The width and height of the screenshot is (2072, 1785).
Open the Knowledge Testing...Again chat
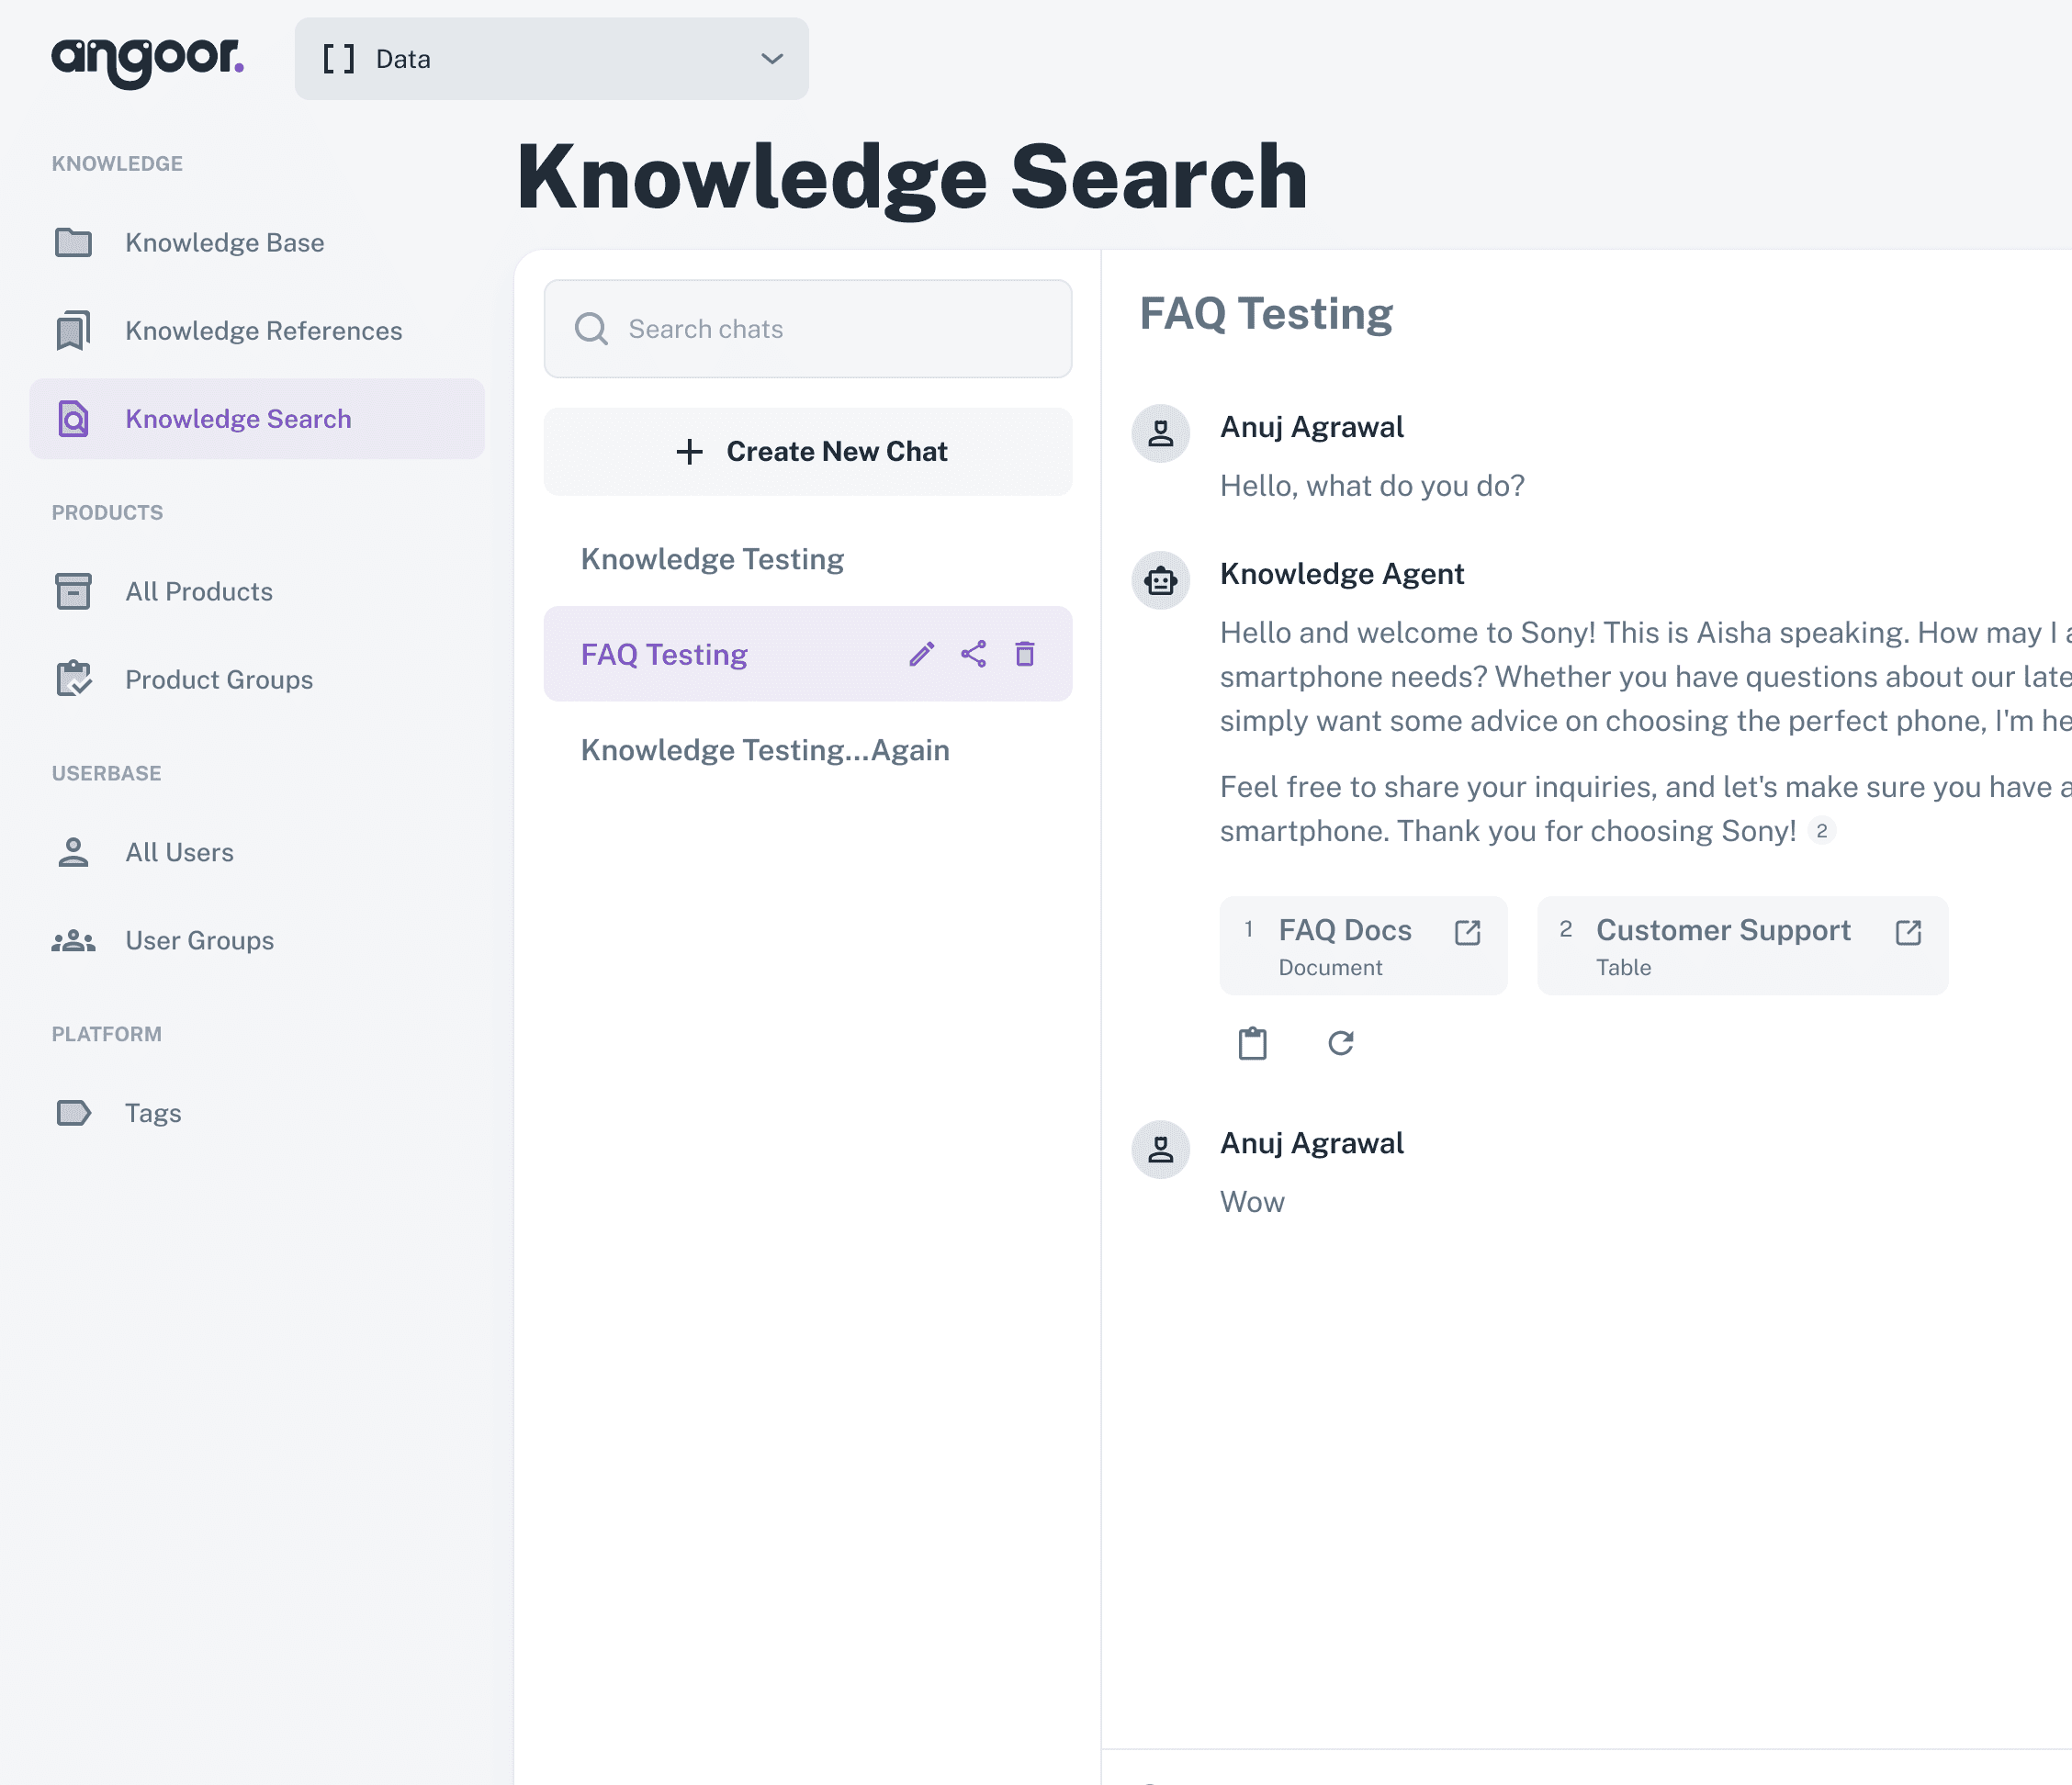click(x=765, y=750)
